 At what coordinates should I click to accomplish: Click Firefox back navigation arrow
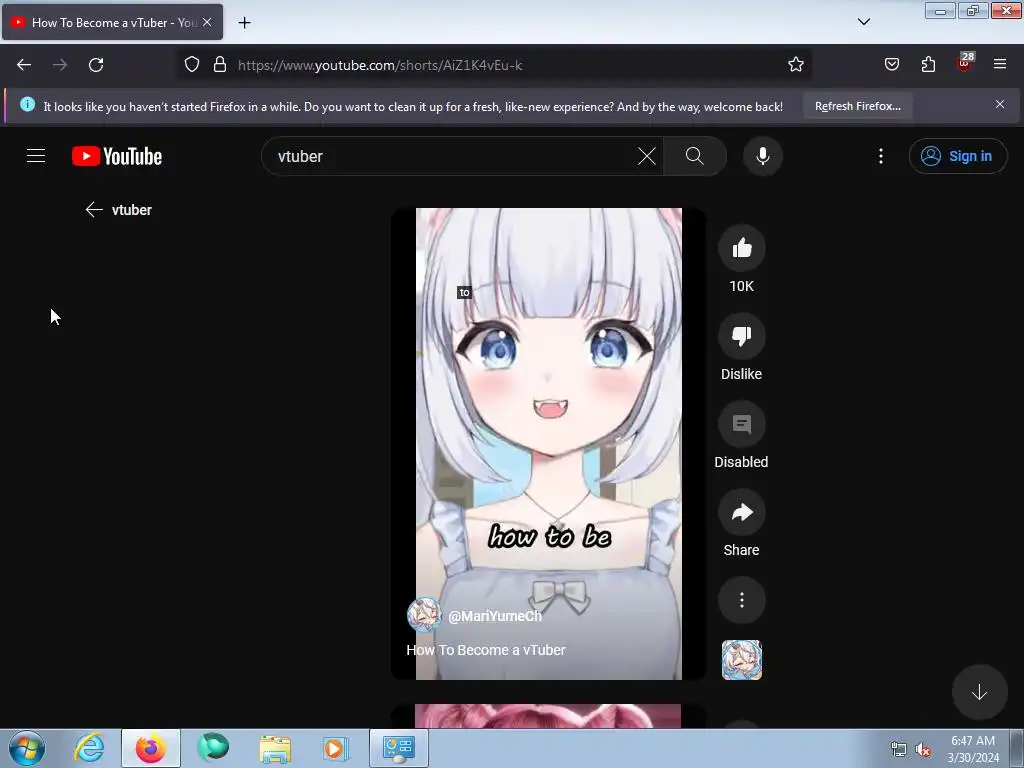24,65
